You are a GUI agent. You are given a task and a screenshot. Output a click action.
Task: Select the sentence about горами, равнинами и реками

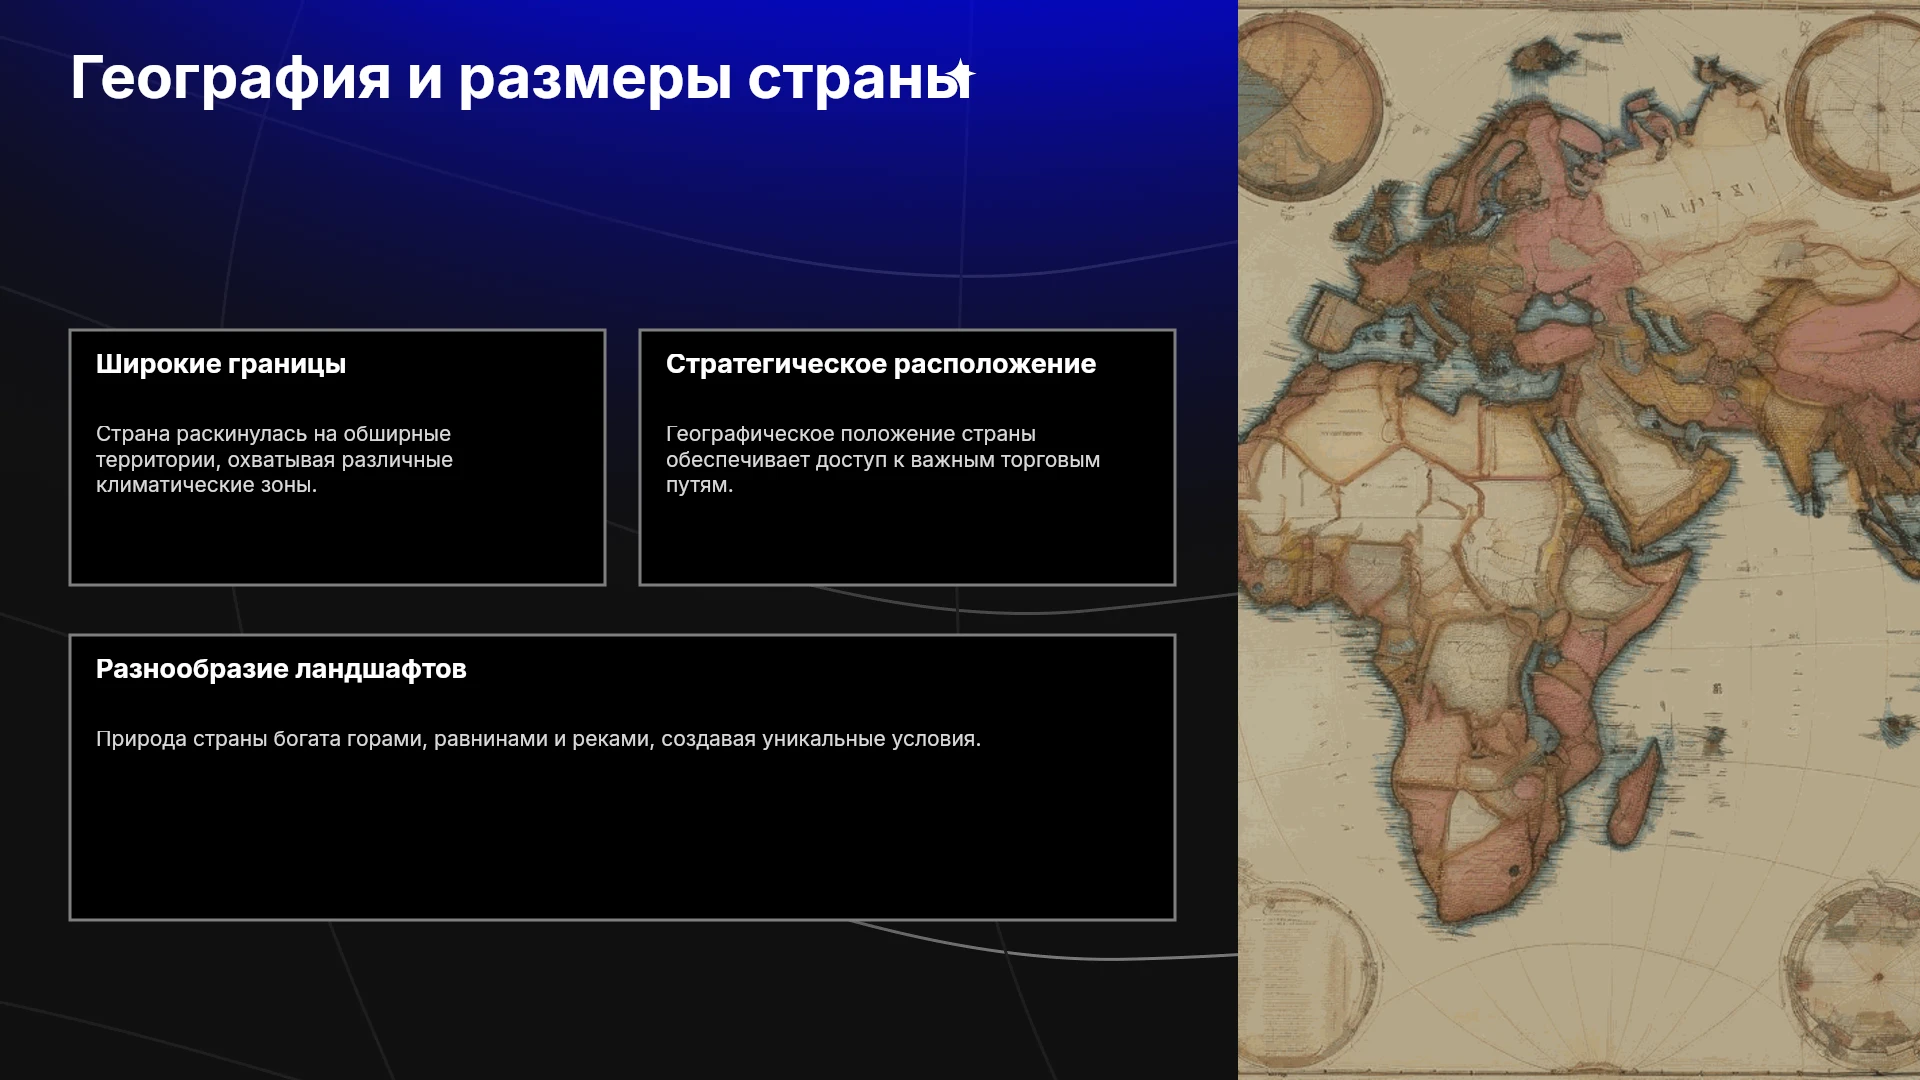click(x=538, y=739)
